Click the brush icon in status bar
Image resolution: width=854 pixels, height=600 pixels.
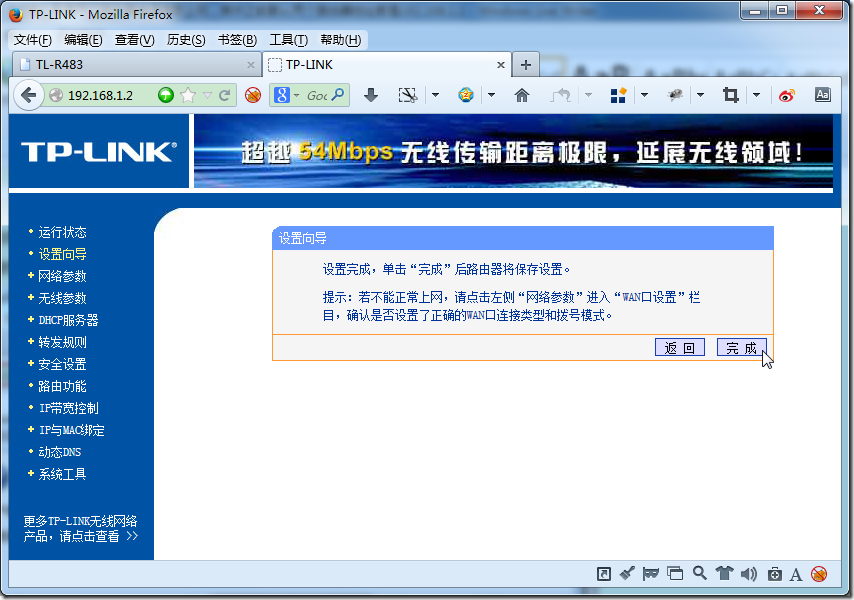point(627,573)
